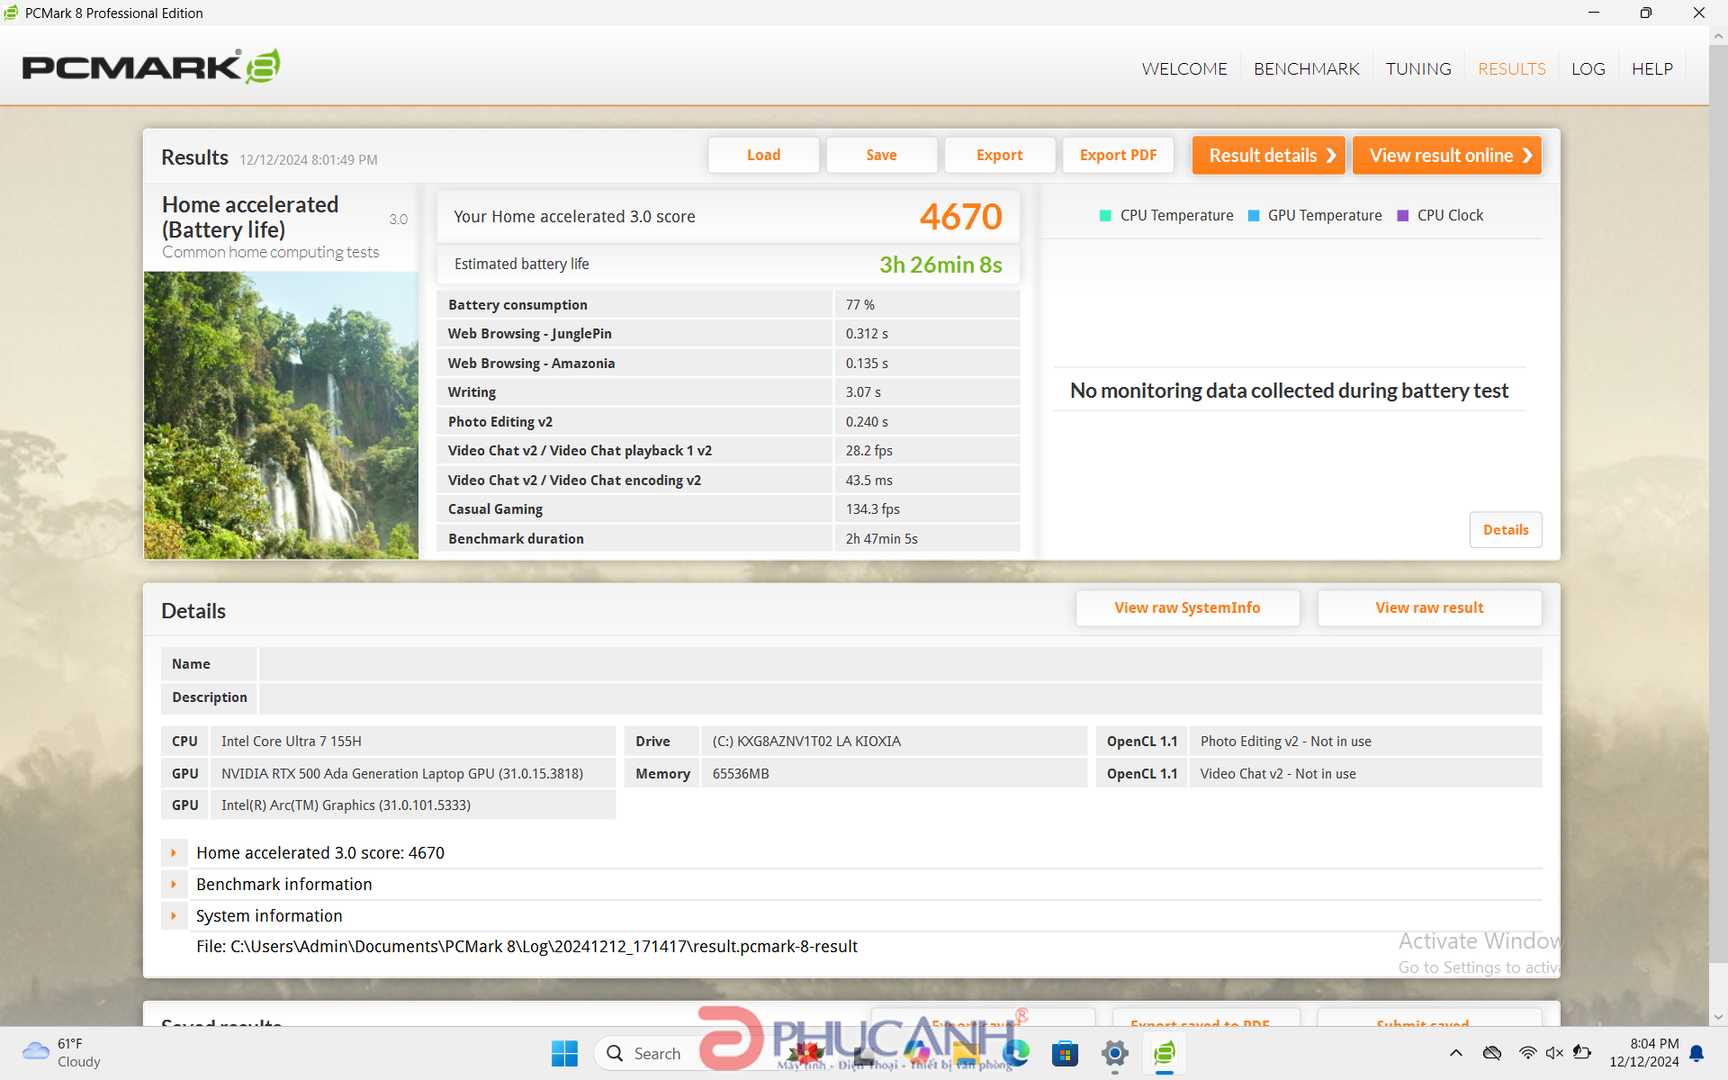The height and width of the screenshot is (1080, 1728).
Task: Click View raw SystemInfo
Action: pos(1187,608)
